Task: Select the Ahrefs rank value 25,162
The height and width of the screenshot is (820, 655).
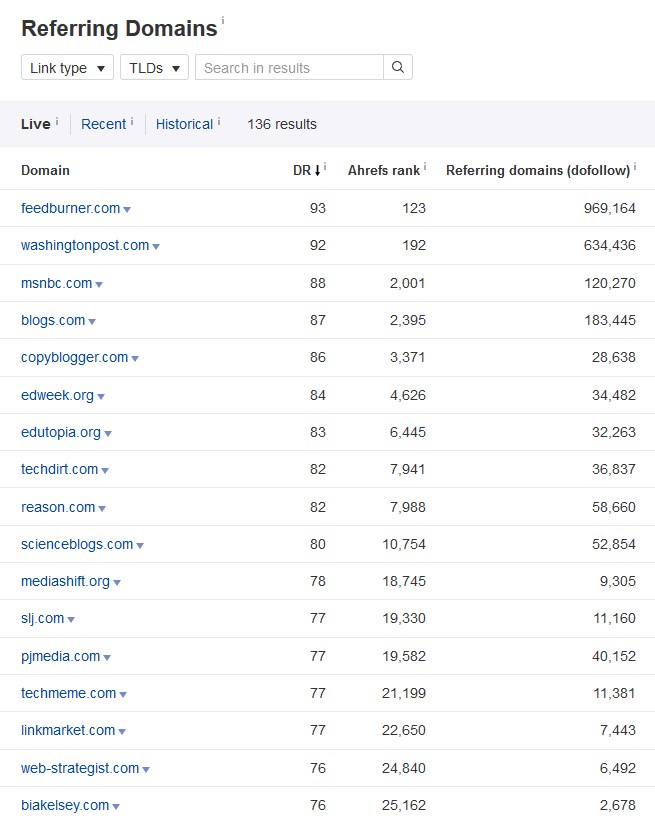Action: (x=404, y=805)
